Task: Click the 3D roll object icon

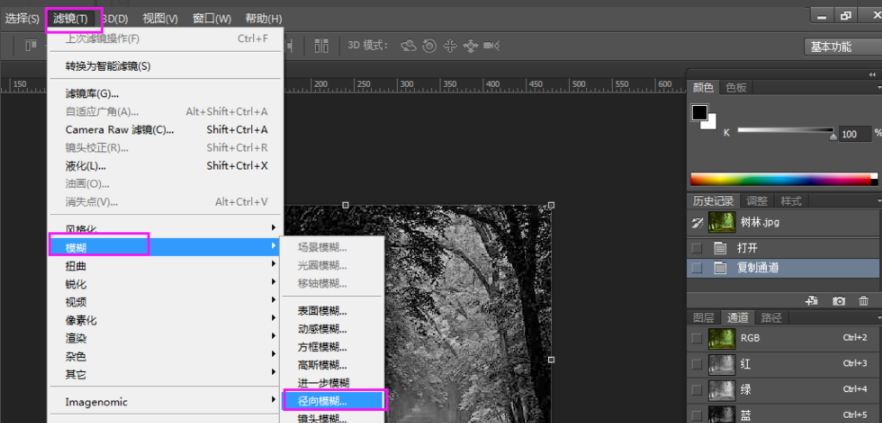Action: (x=429, y=46)
